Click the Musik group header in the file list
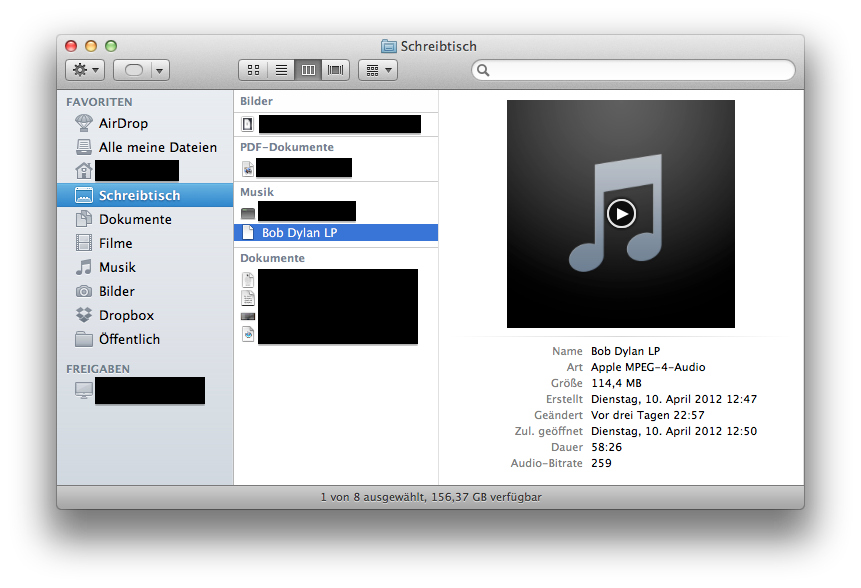861x588 pixels. point(257,192)
